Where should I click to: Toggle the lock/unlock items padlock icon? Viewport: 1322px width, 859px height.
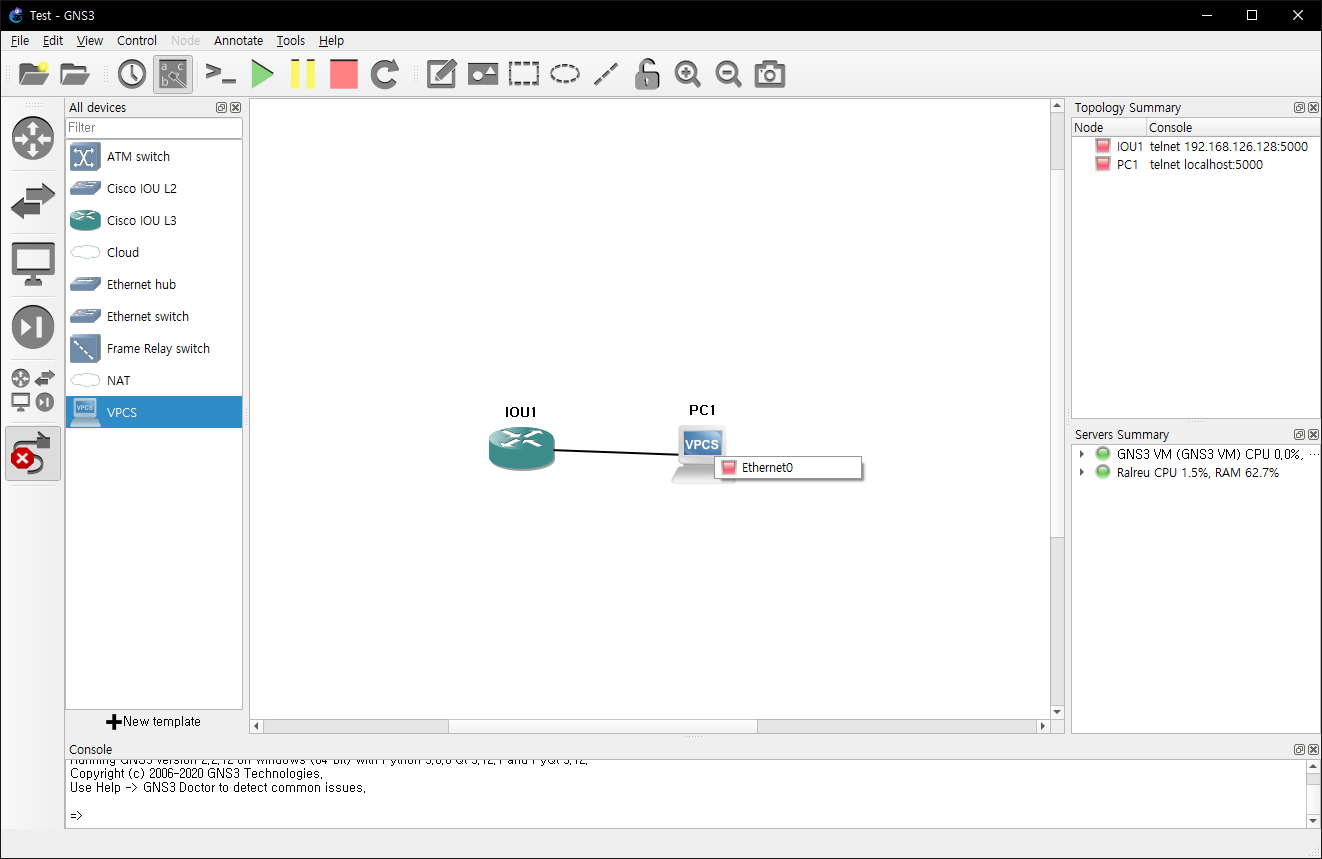[647, 74]
